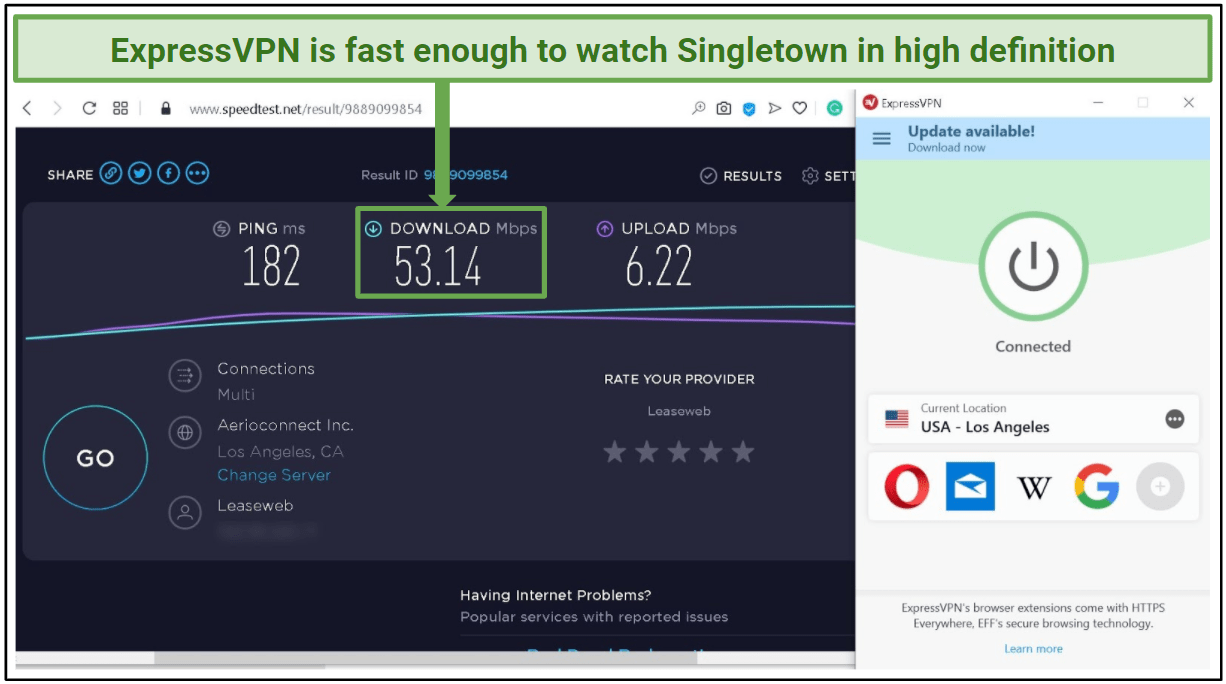Click the Aerioconnect Inc. globe icon
Image resolution: width=1226 pixels, height=684 pixels.
(184, 433)
